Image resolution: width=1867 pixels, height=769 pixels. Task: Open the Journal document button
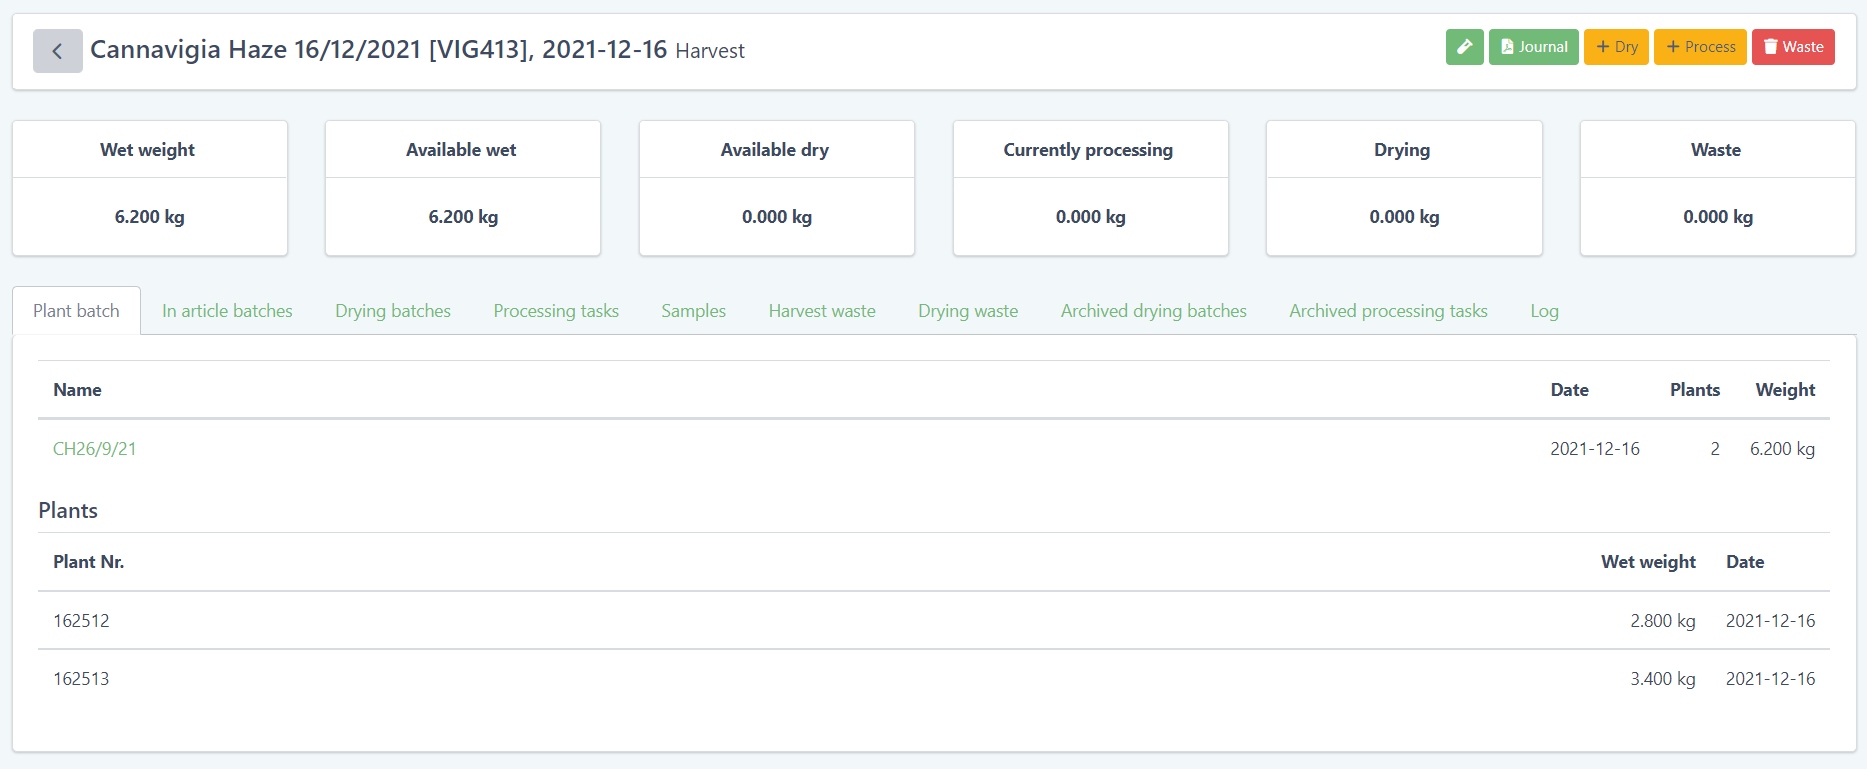click(x=1533, y=47)
